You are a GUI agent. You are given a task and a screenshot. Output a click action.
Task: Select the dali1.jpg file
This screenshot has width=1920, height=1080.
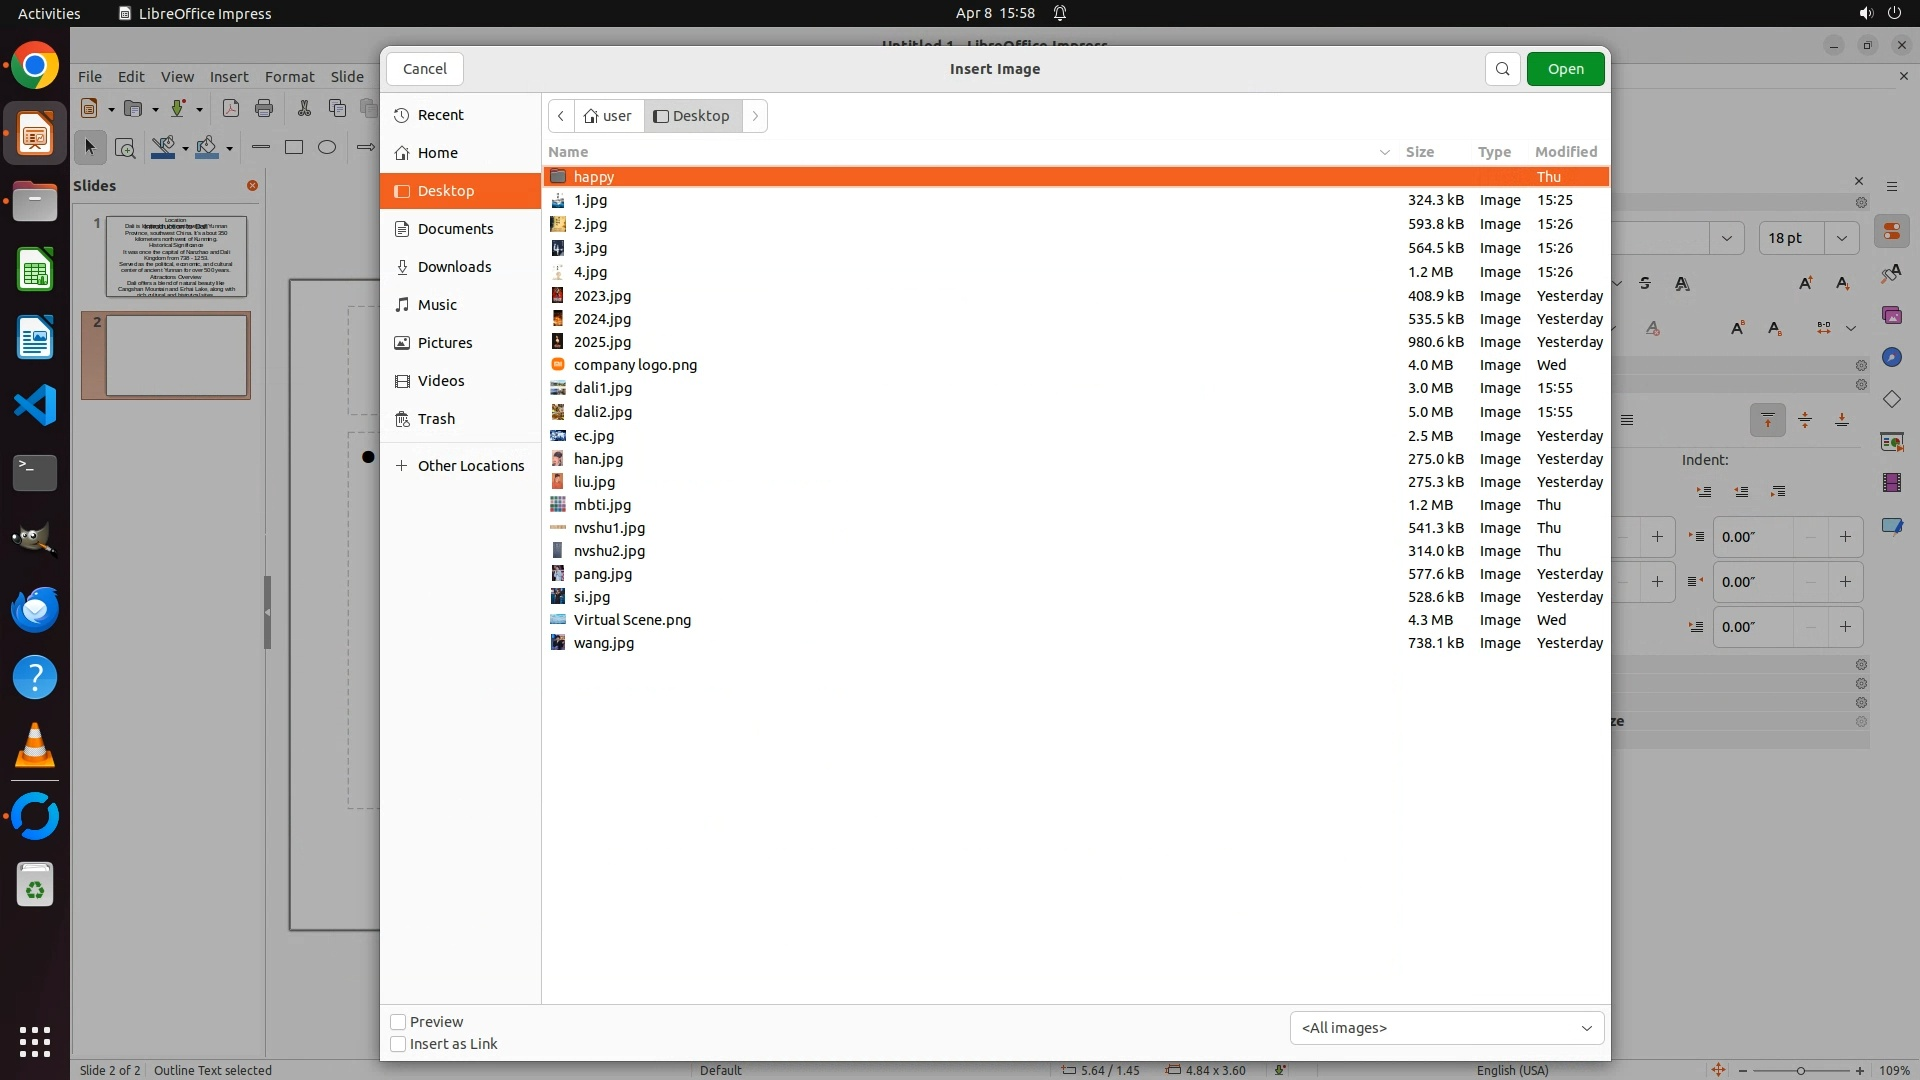[x=603, y=388]
